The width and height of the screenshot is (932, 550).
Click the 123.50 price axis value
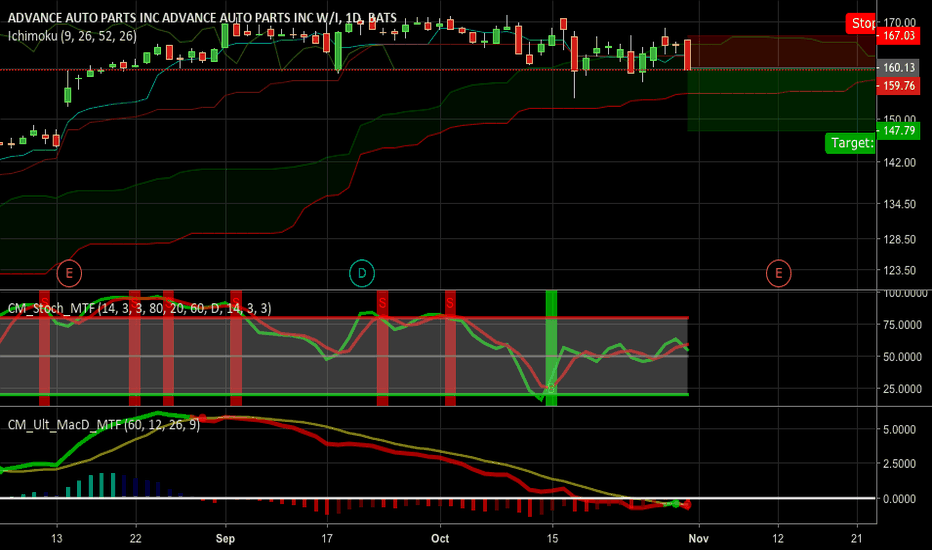pos(899,270)
